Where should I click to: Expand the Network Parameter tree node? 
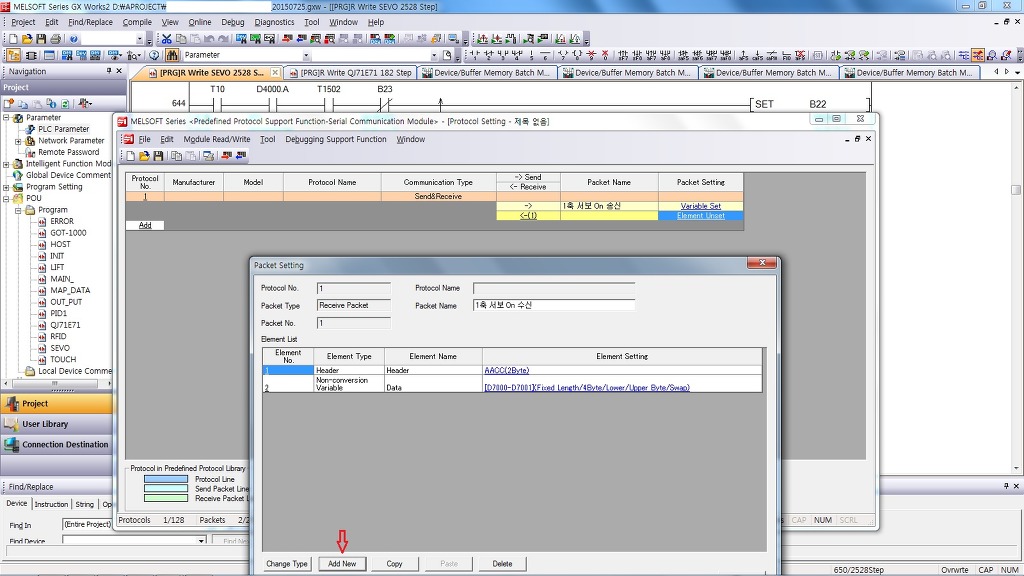(18, 141)
